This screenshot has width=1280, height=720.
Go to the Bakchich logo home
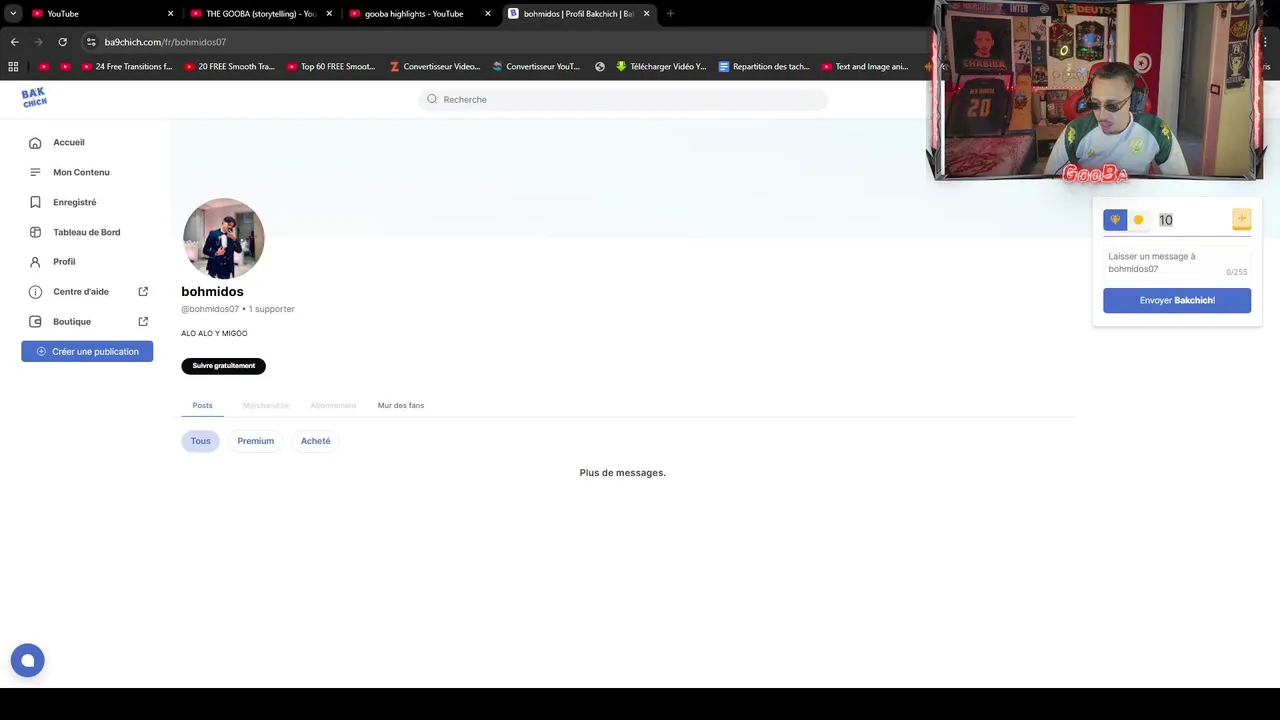[x=34, y=97]
